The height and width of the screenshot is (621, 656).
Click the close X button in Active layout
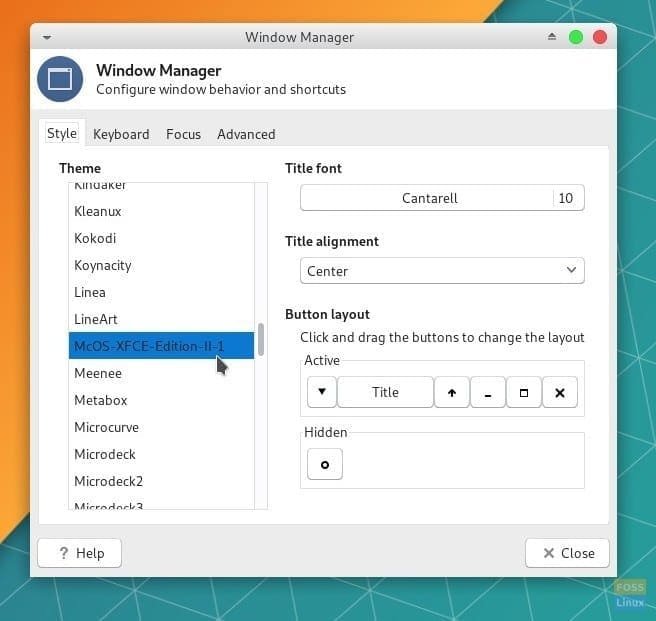560,392
